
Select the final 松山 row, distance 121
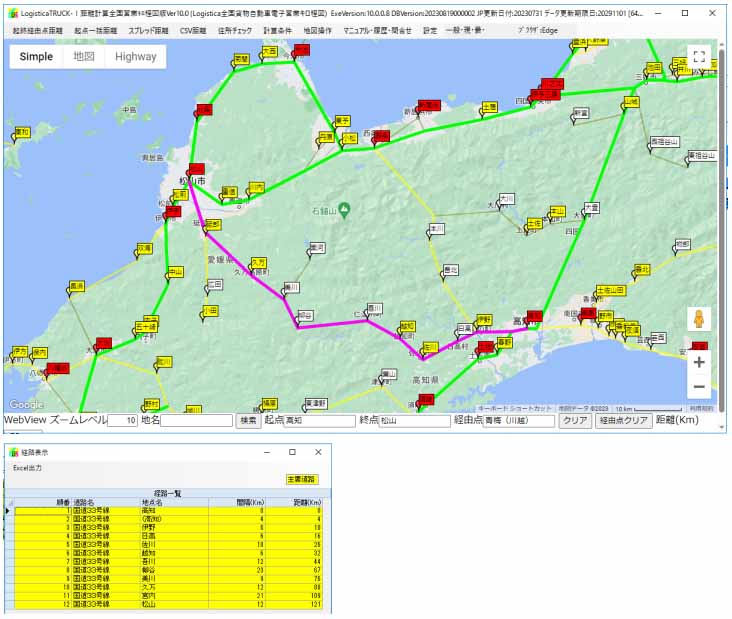tap(169, 604)
